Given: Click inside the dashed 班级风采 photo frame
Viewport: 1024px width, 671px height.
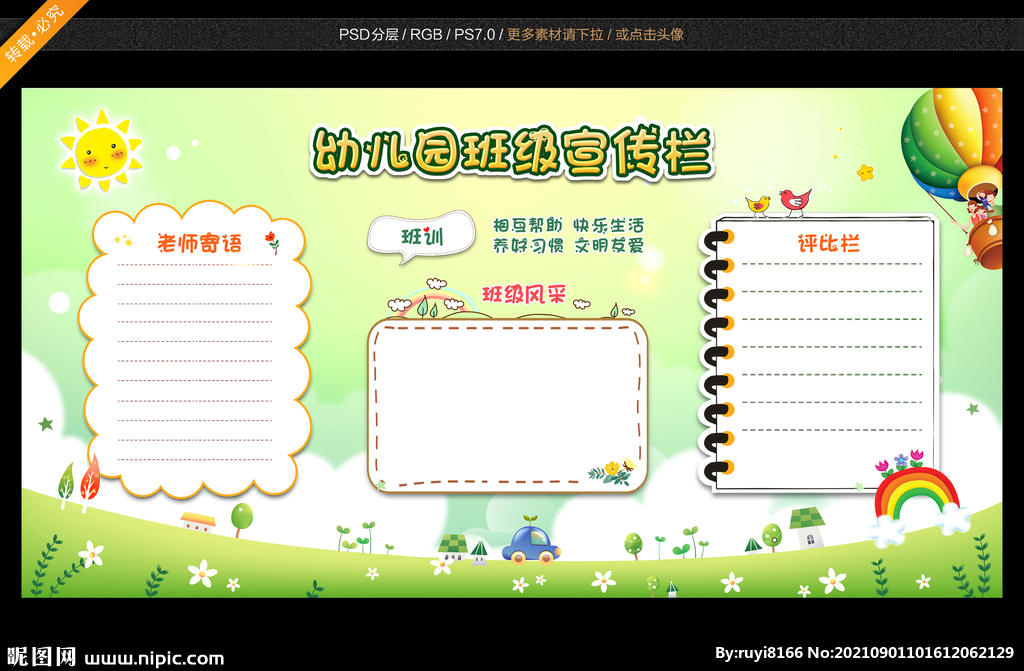Looking at the screenshot, I should pyautogui.click(x=507, y=405).
